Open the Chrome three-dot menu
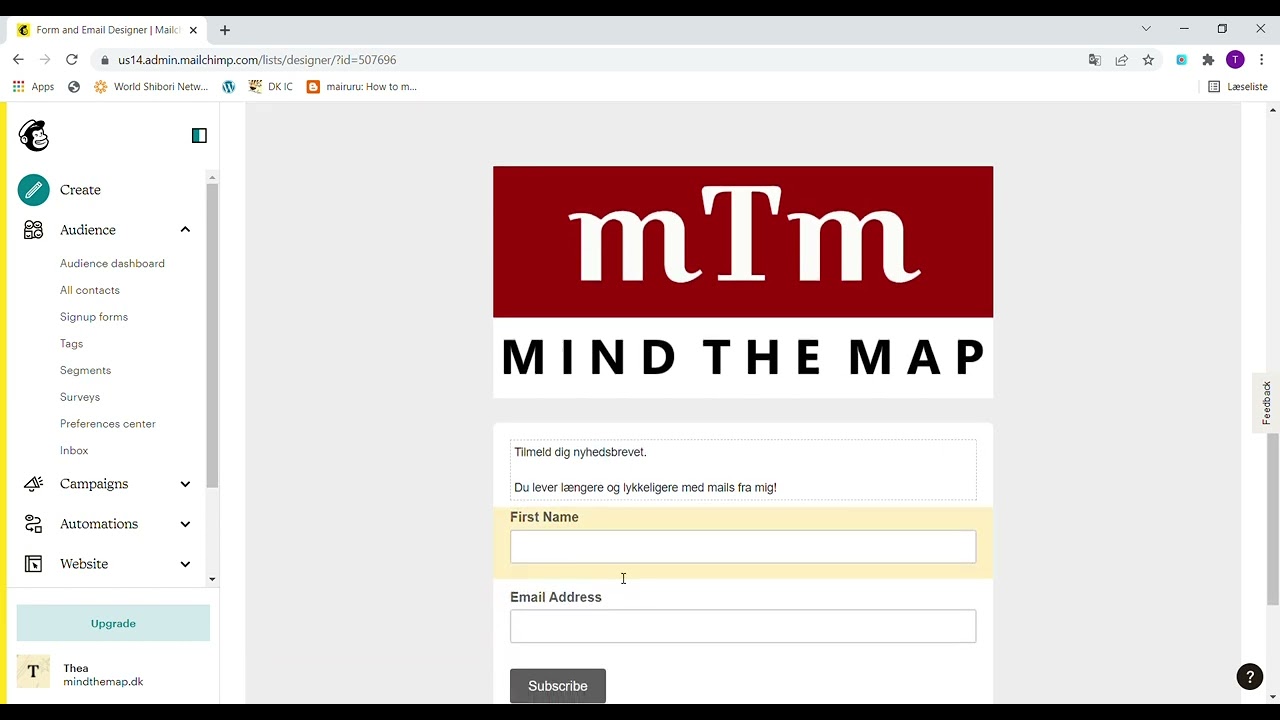This screenshot has width=1280, height=720. coord(1262,60)
